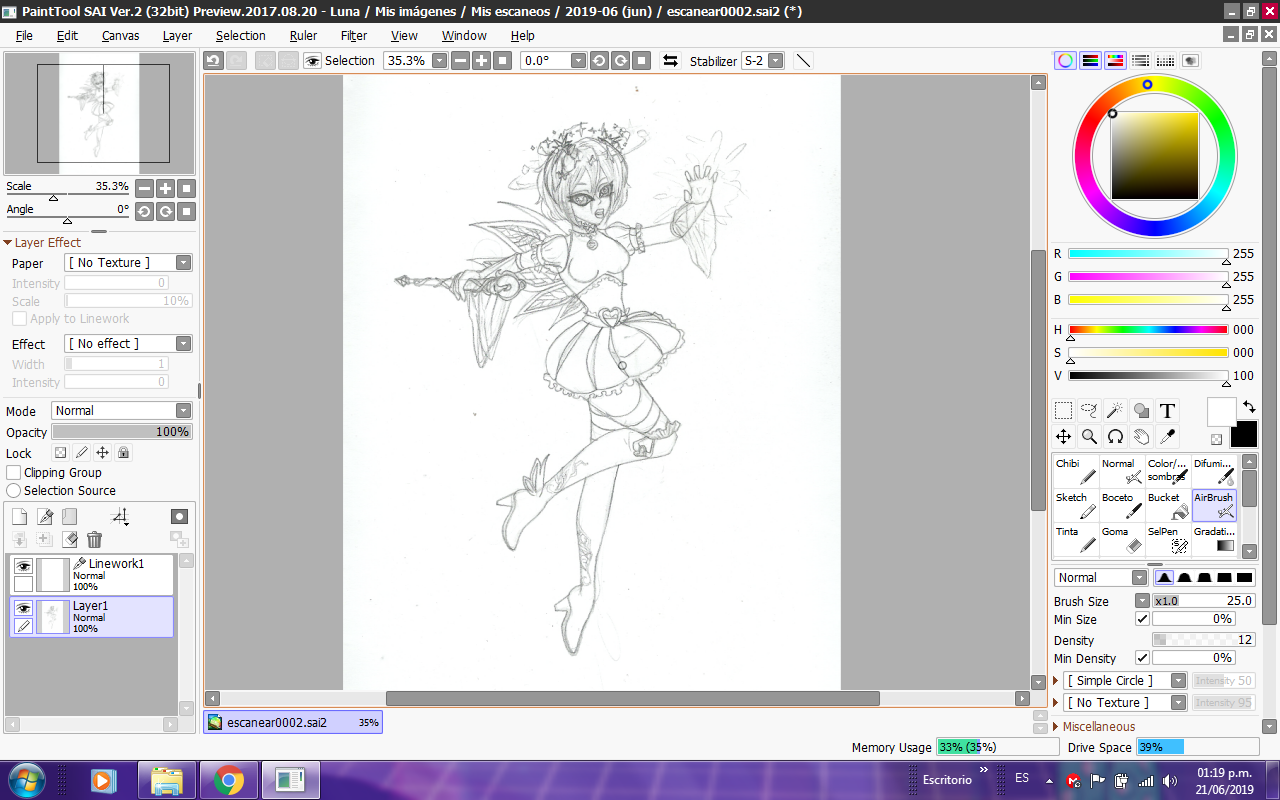1280x800 pixels.
Task: Select the Text tool
Action: [x=1167, y=411]
